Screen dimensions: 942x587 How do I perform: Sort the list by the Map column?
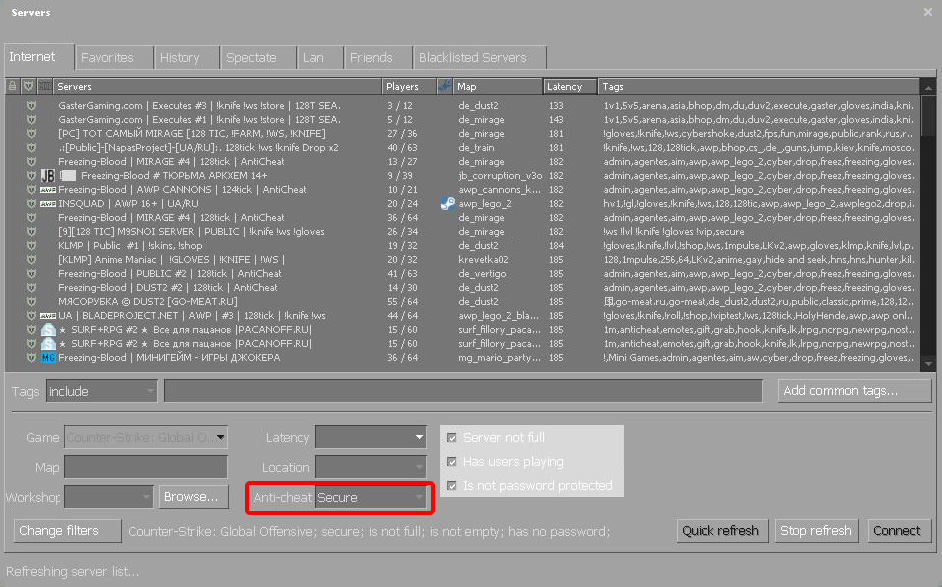tap(497, 87)
